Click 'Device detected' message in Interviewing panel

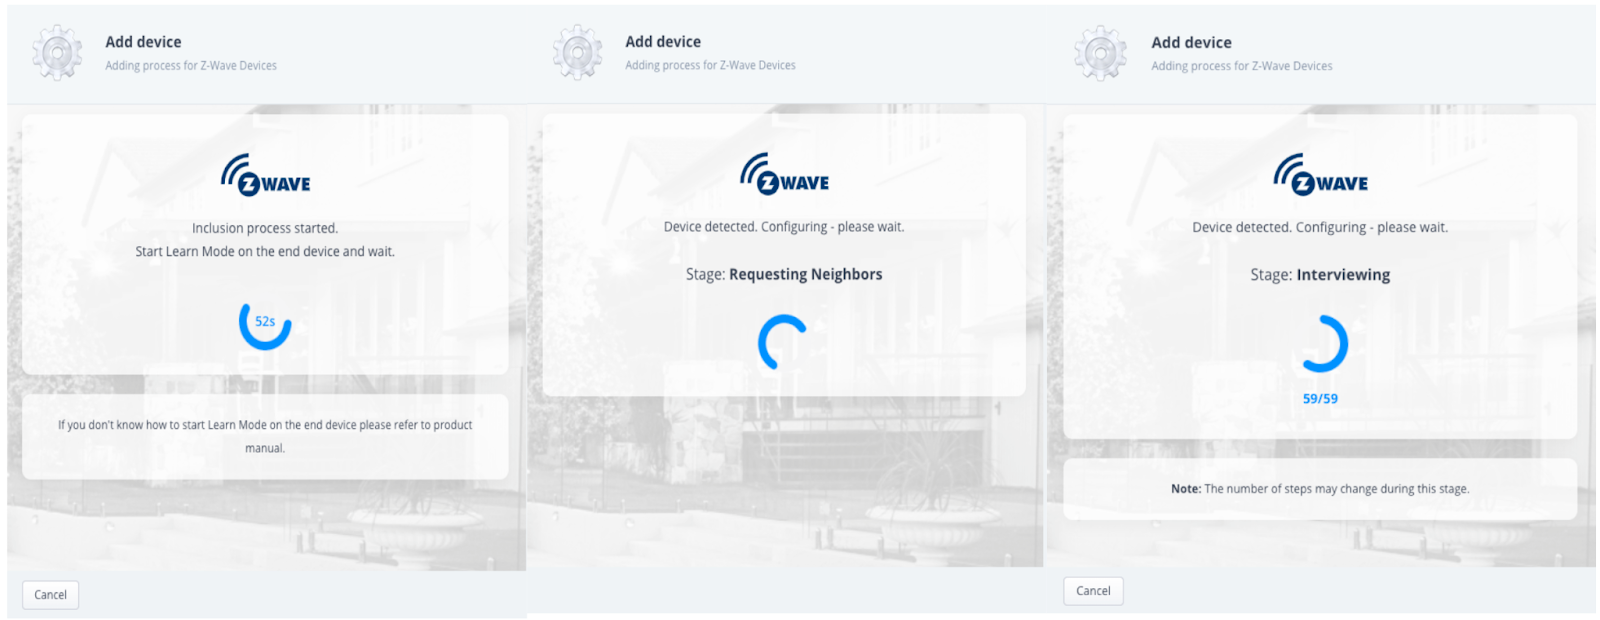tap(1320, 227)
